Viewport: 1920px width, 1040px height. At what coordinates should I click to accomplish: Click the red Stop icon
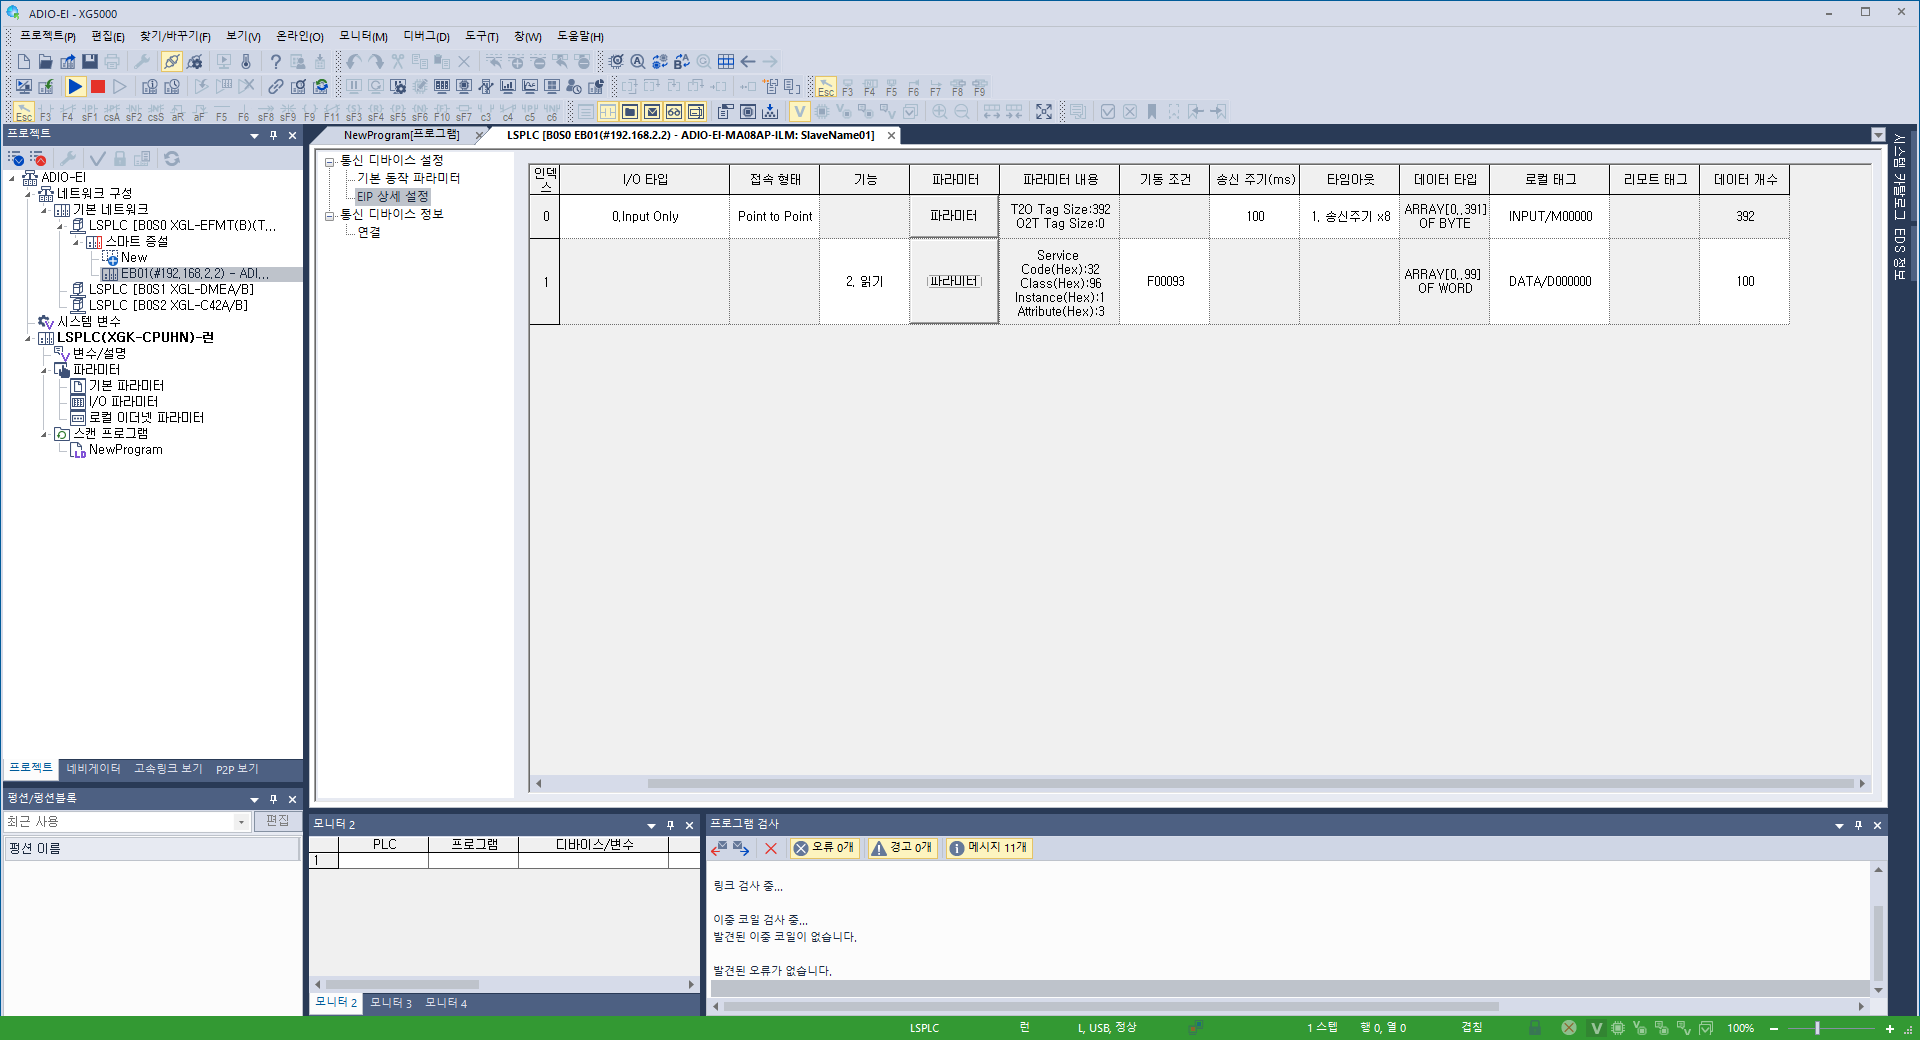97,87
